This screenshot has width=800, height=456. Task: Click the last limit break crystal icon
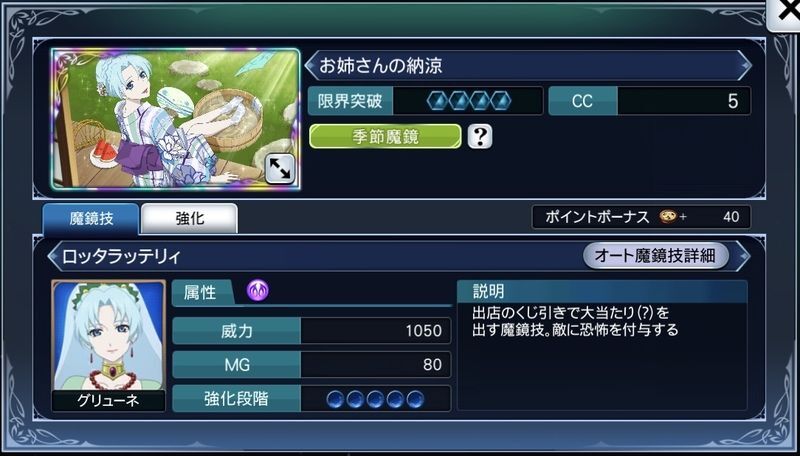pos(501,101)
